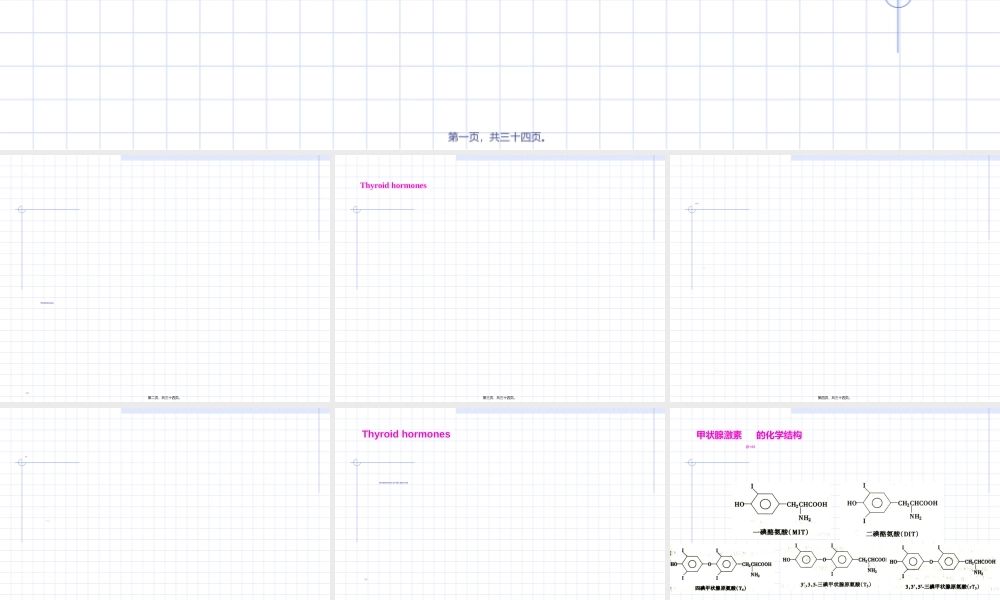Select the DIT chemical structure diagram
Screen dimensions: 1000x600
pyautogui.click(x=892, y=503)
